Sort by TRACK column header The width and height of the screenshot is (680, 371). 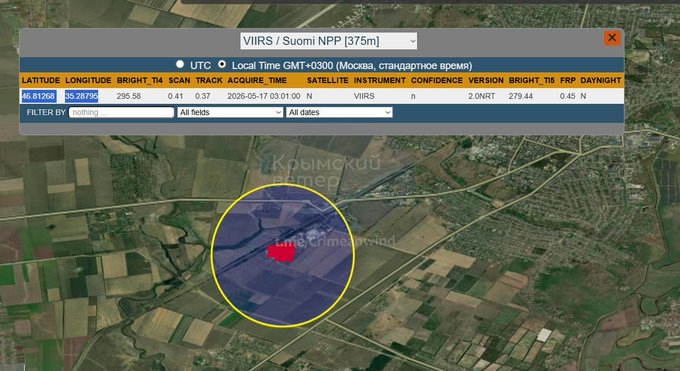[x=209, y=80]
